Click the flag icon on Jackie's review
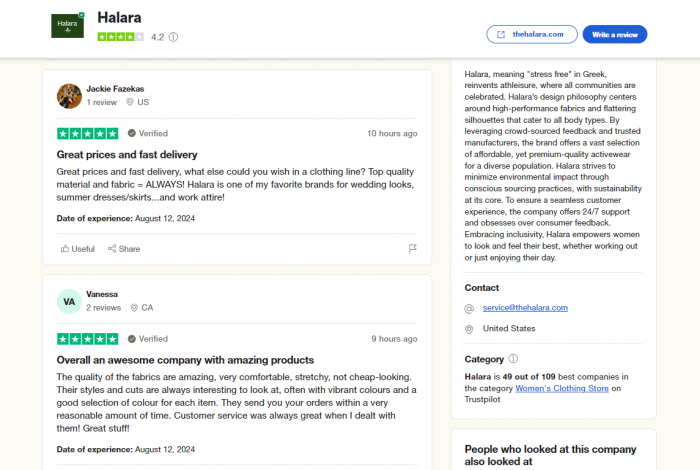Viewport: 700px width, 470px height. (412, 249)
